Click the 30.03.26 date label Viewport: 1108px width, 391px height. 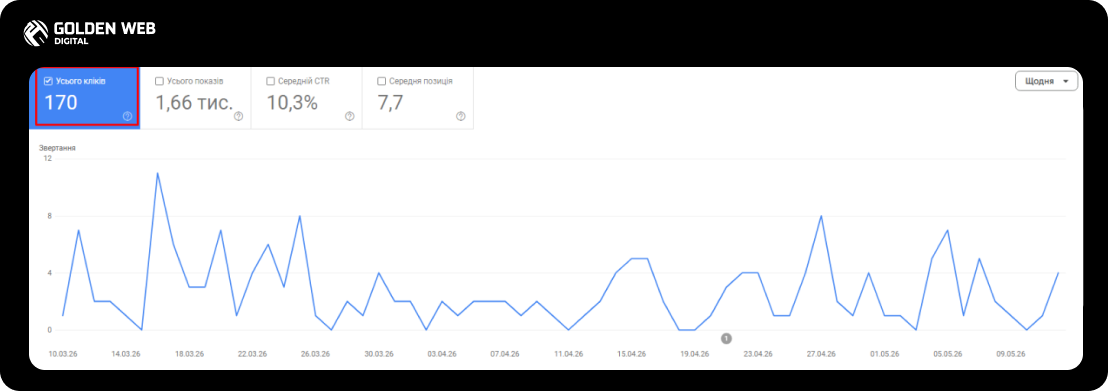(379, 354)
